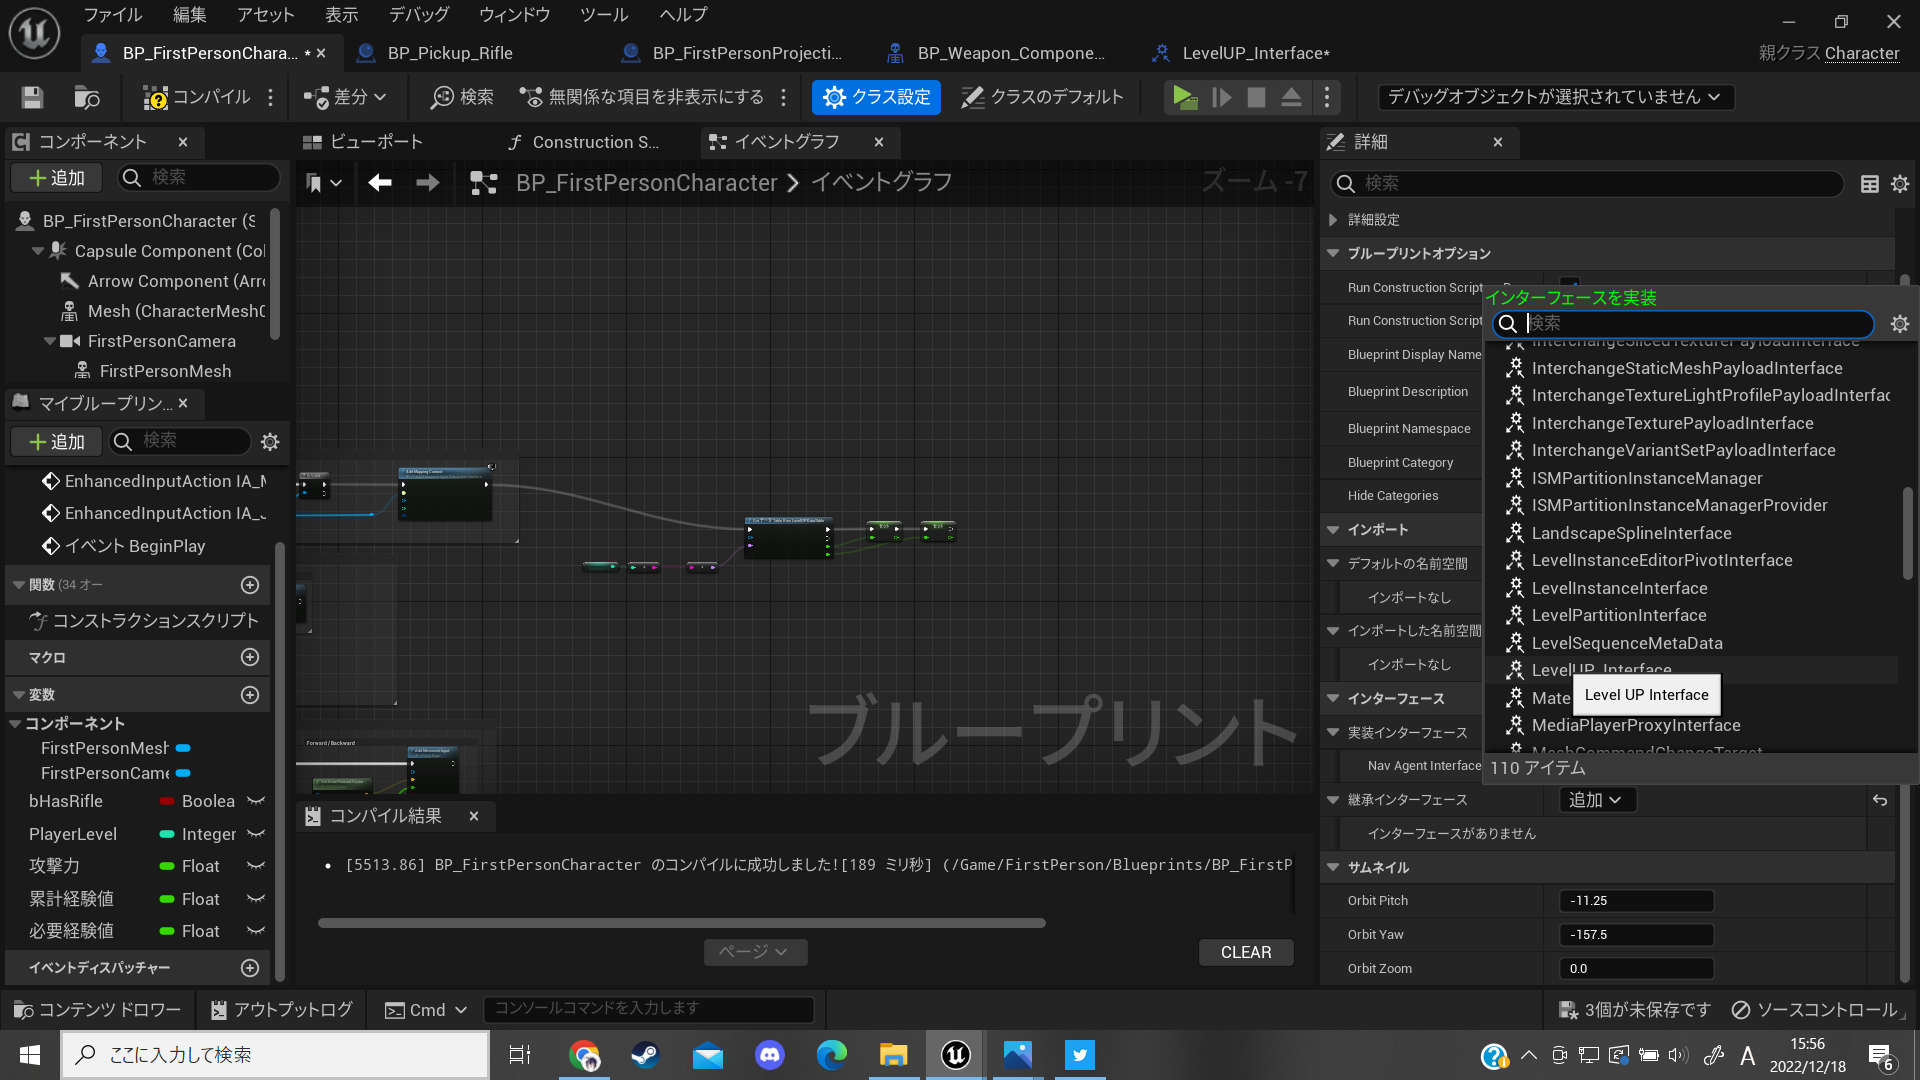Enable 無関係な項目を非表示にする toggle
Viewport: 1920px width, 1080px height.
click(646, 97)
